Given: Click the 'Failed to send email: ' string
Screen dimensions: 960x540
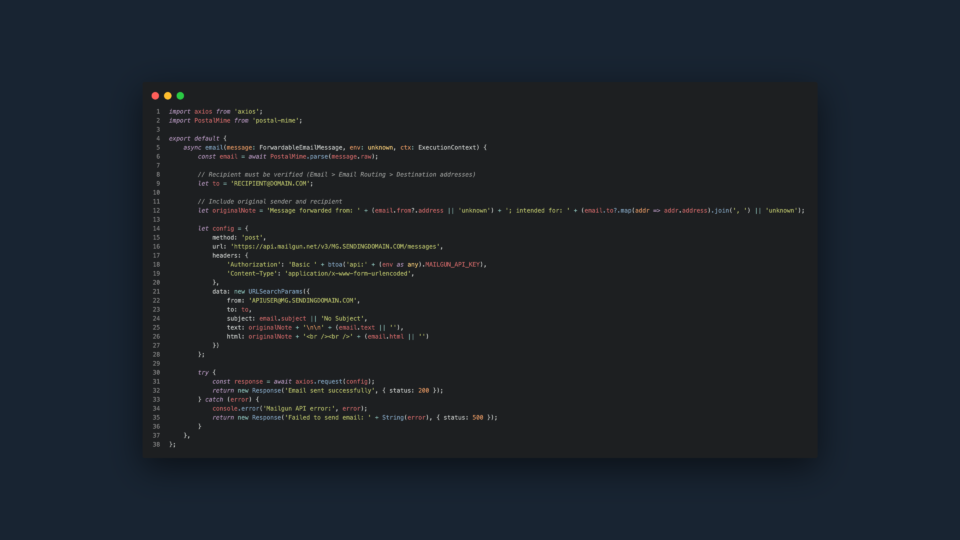Looking at the screenshot, I should [x=328, y=418].
